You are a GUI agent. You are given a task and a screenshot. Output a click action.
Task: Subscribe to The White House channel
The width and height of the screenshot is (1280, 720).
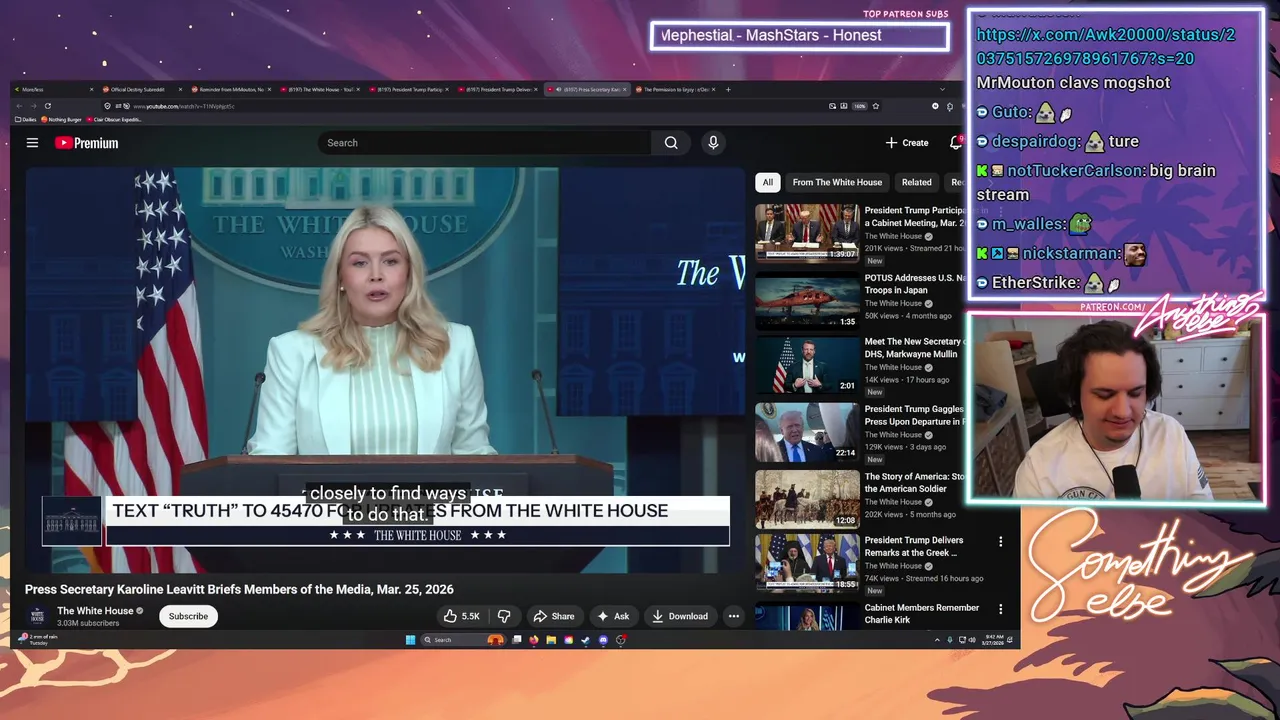pyautogui.click(x=188, y=616)
